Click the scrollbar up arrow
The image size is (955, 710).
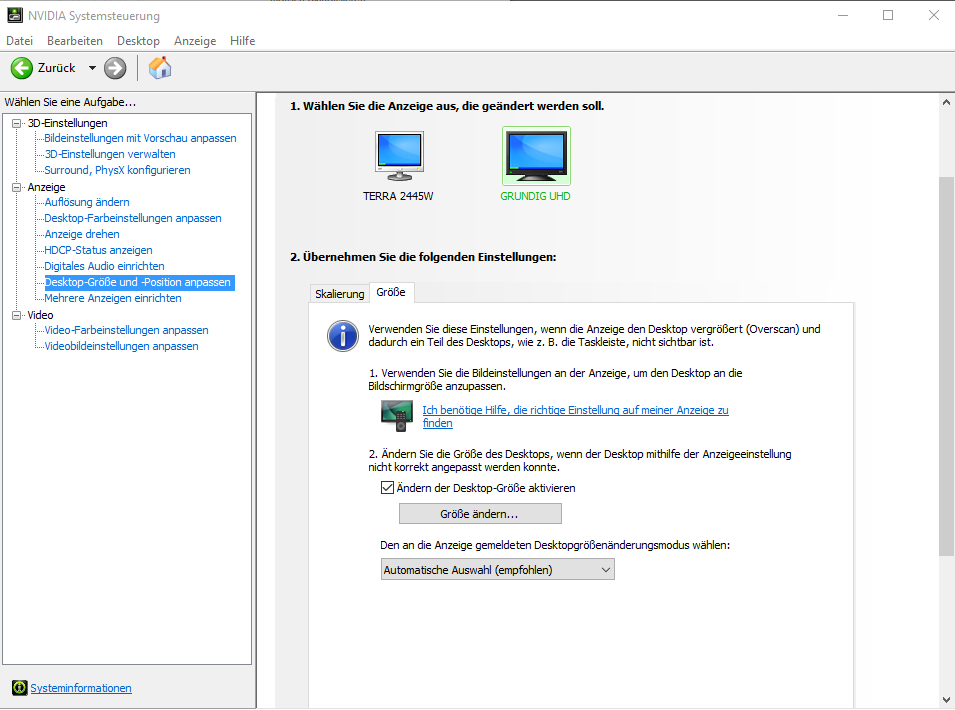[946, 102]
